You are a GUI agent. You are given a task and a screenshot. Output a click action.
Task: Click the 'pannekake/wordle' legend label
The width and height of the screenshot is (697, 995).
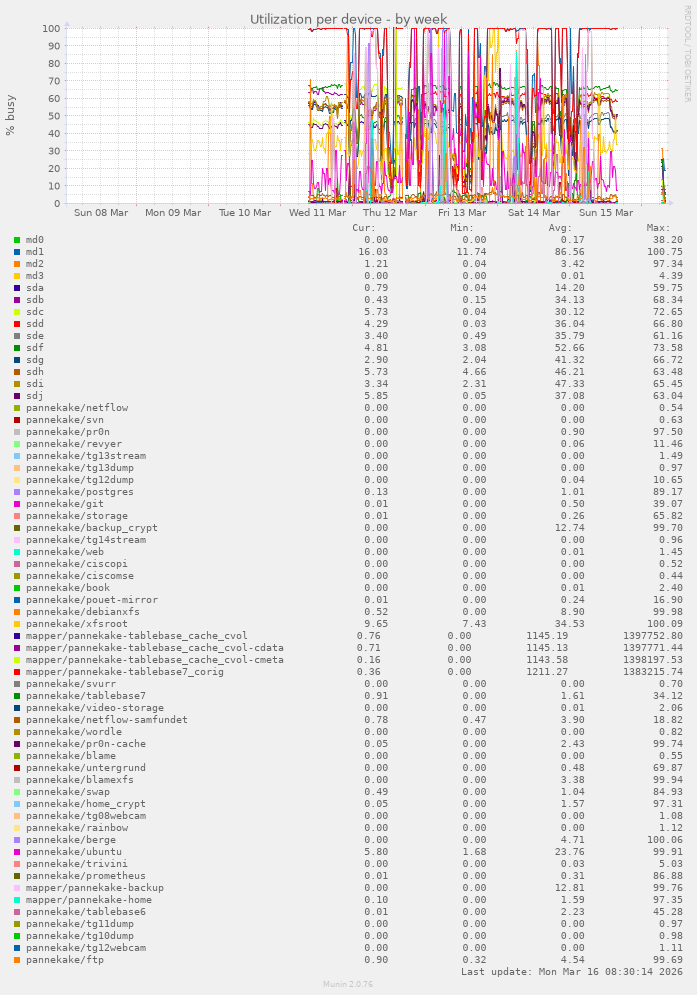pos(74,732)
